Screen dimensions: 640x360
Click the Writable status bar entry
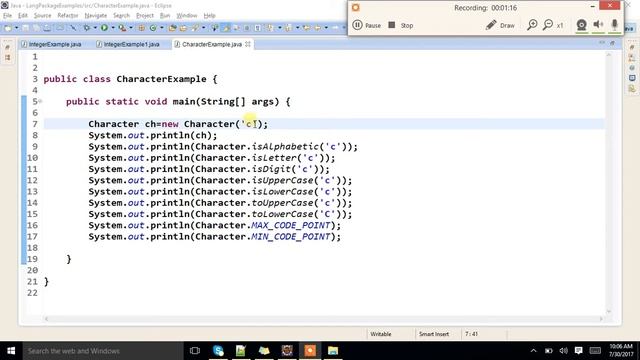(380, 334)
